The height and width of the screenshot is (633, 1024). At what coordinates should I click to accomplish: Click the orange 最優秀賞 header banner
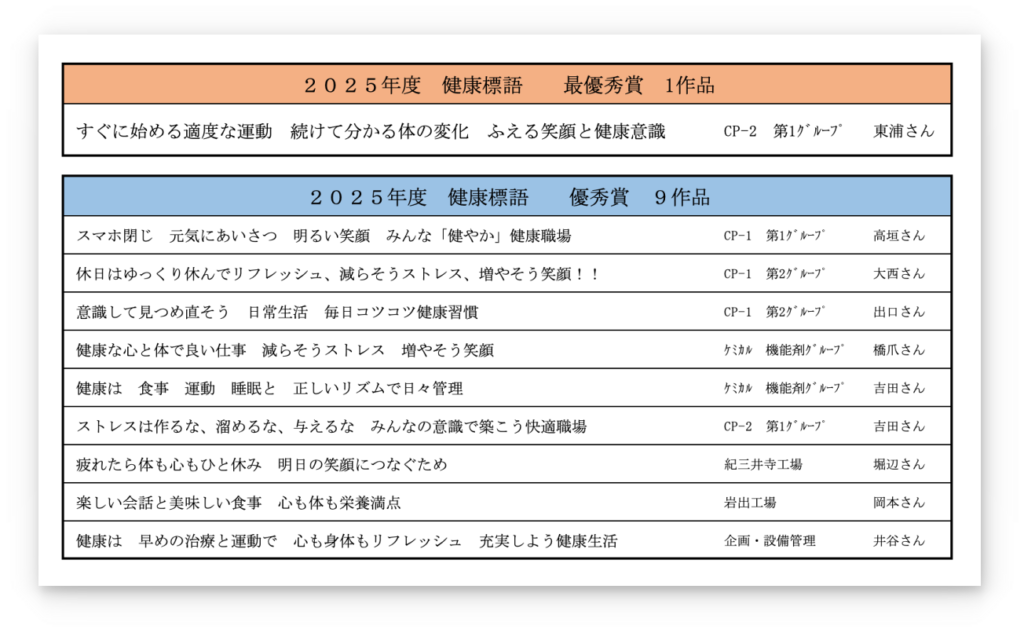click(x=508, y=85)
